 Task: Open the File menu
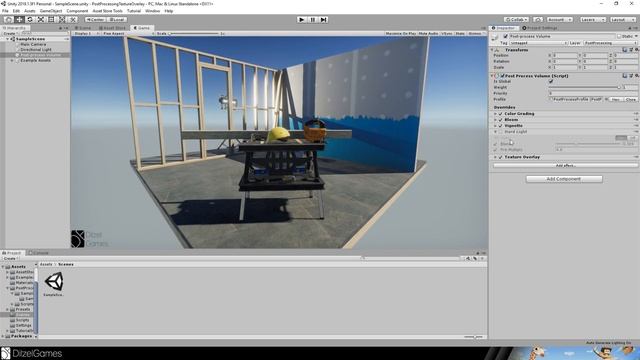pos(5,11)
